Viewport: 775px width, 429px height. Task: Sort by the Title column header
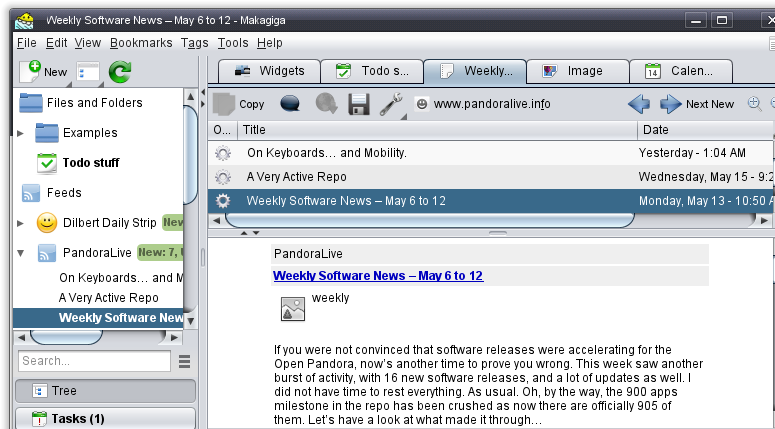coord(437,130)
